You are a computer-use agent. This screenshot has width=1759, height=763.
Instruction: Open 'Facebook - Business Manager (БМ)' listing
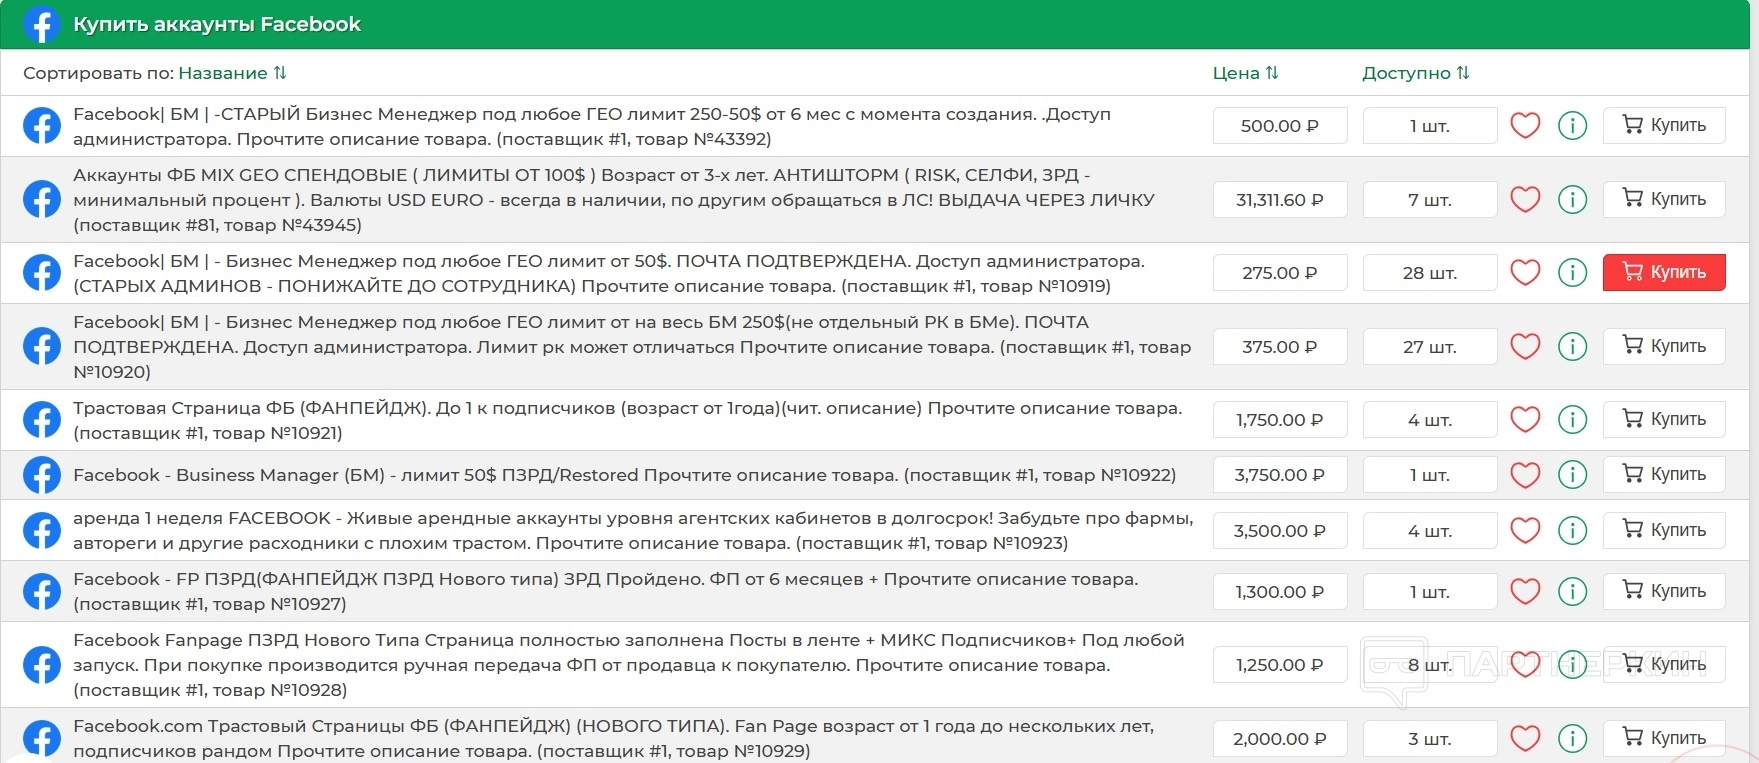625,475
